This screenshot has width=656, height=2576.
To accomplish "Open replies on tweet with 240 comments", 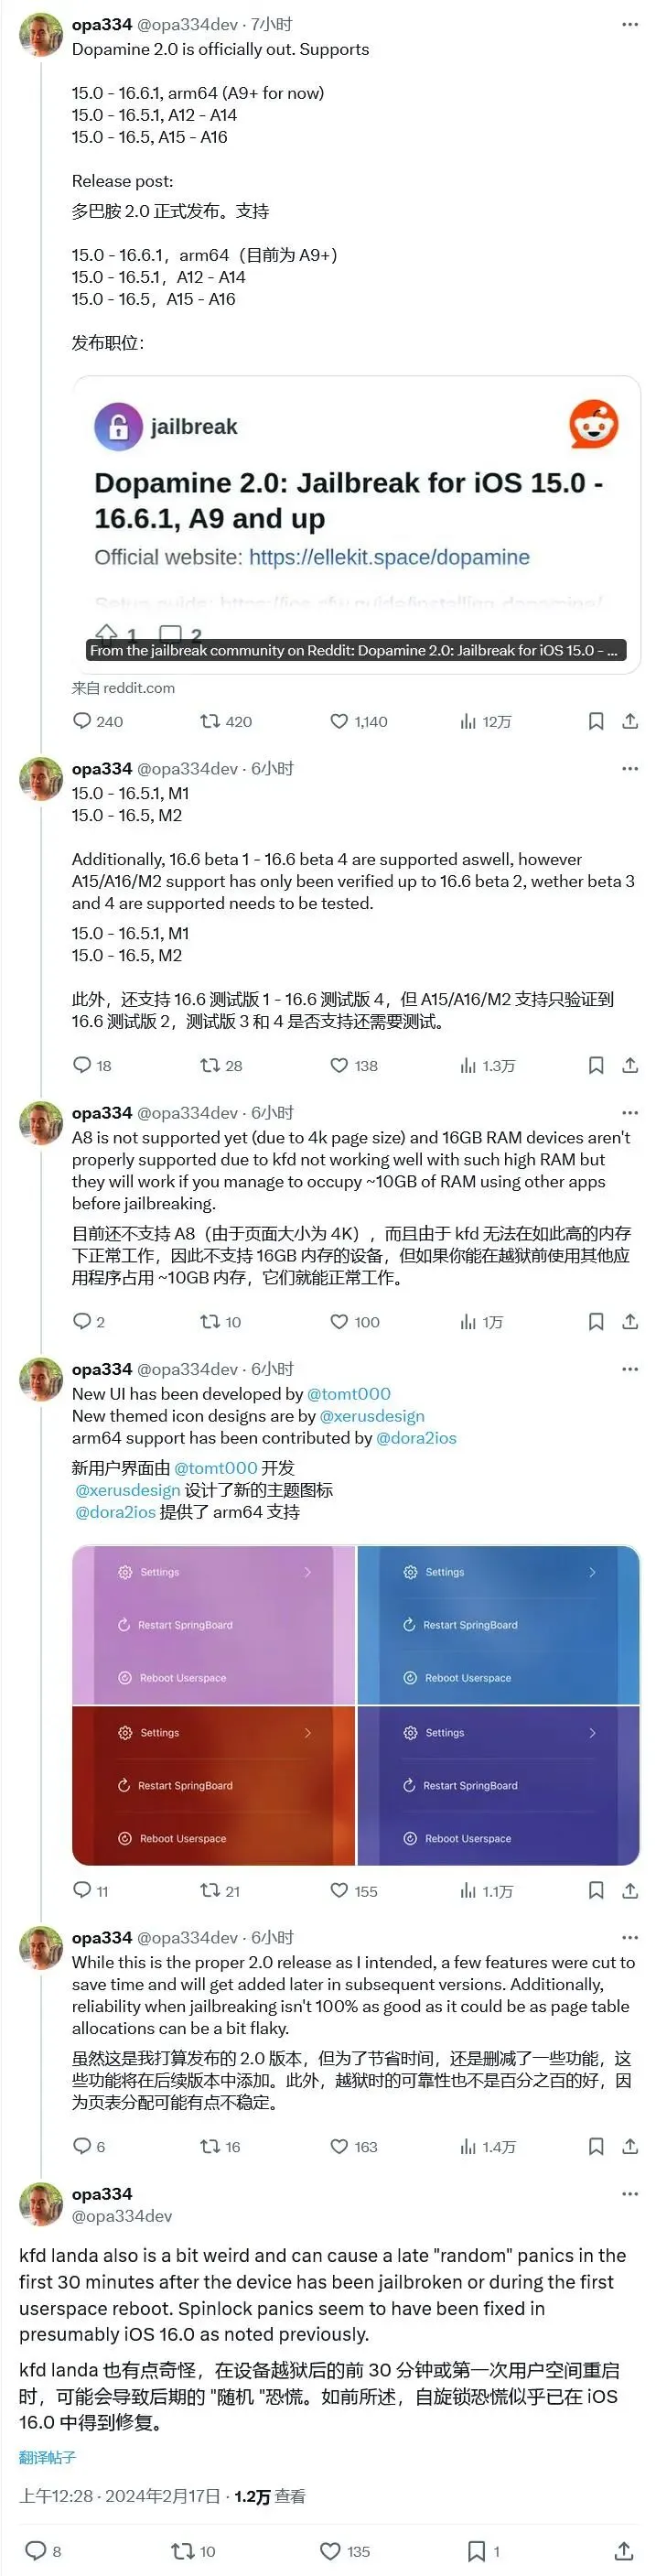I will coord(97,721).
